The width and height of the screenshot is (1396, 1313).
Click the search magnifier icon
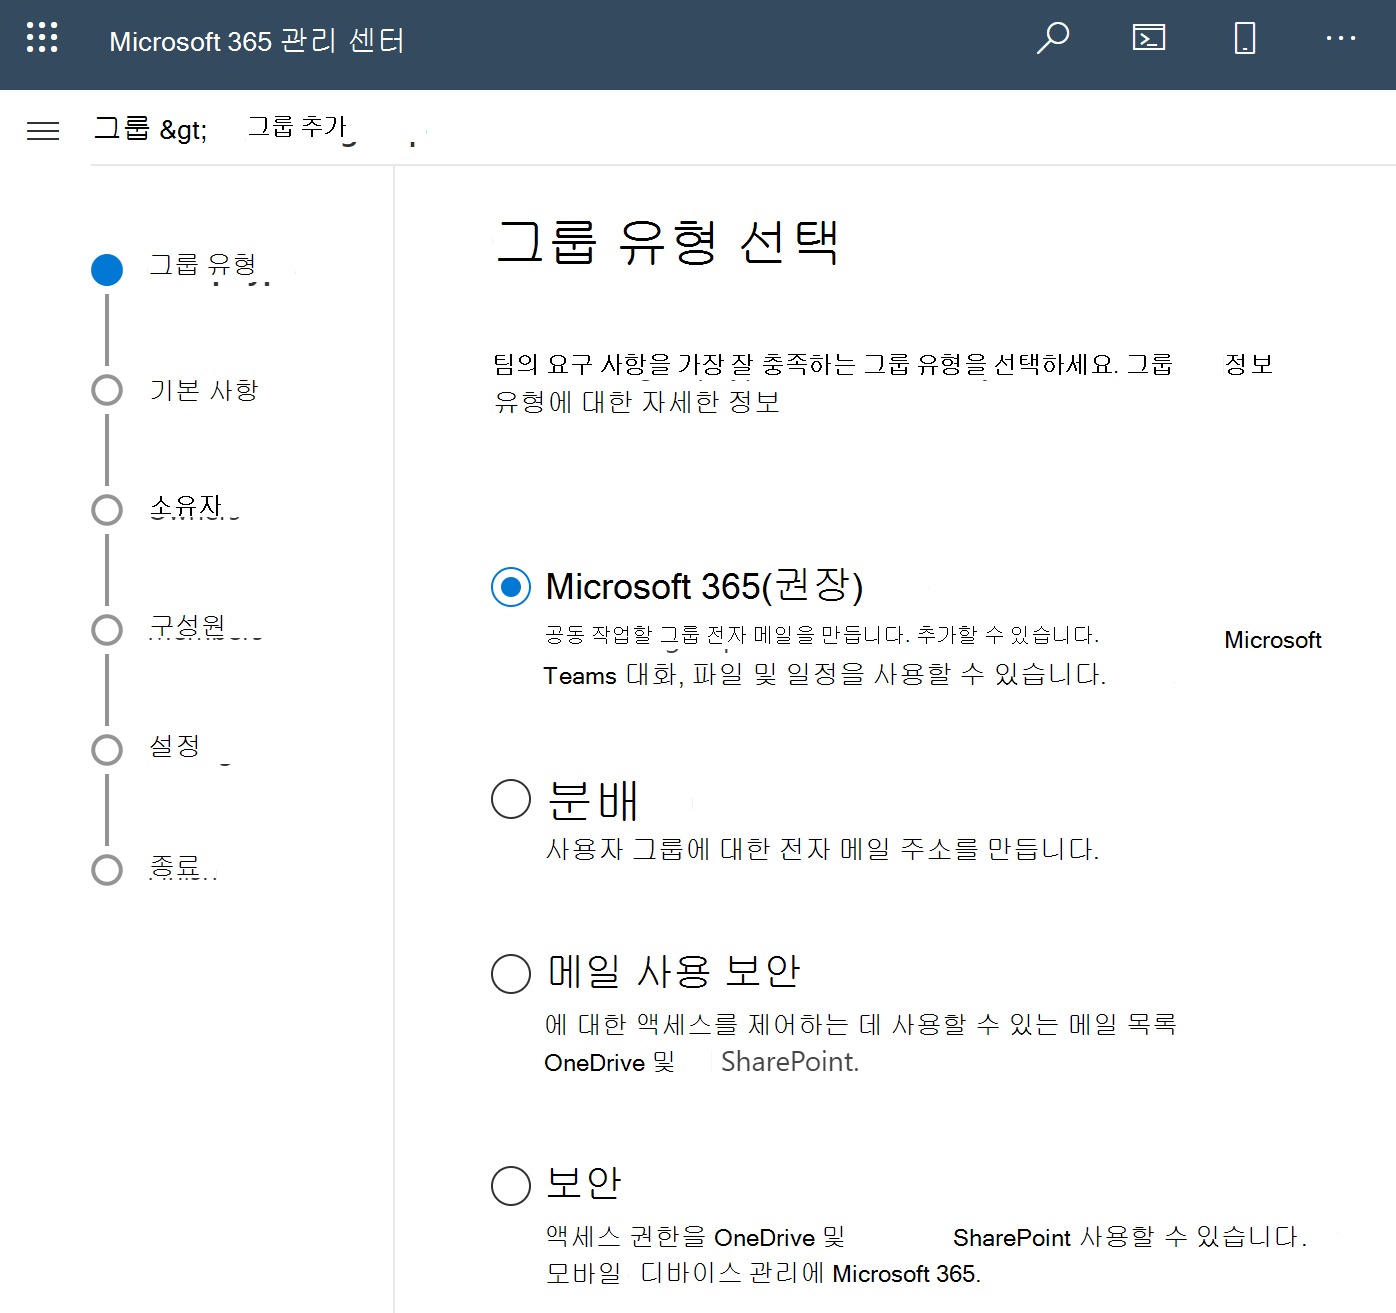click(1052, 39)
